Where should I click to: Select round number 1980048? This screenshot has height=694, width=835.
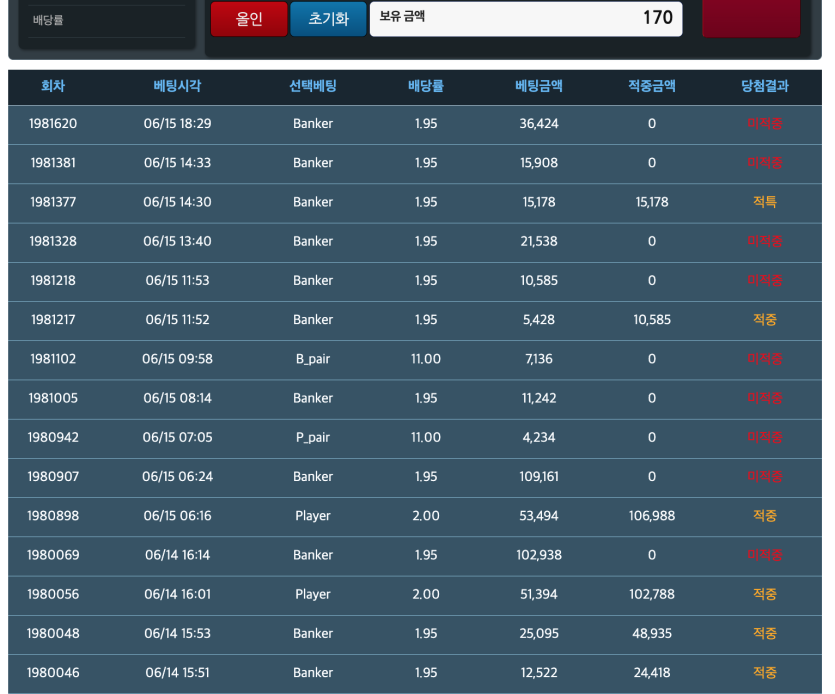tap(53, 633)
